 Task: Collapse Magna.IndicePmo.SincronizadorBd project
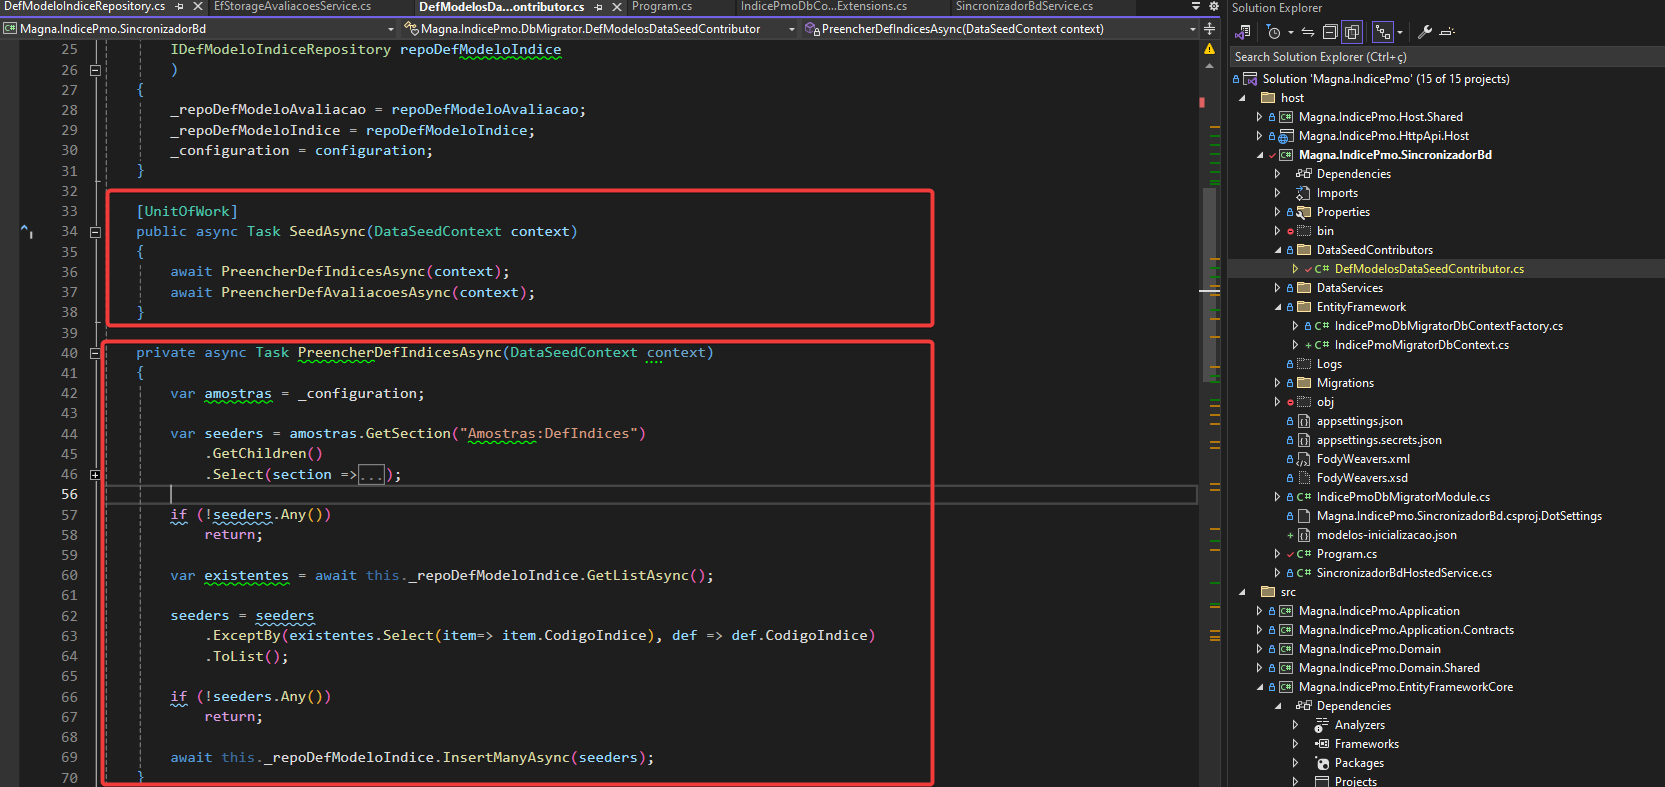point(1259,155)
